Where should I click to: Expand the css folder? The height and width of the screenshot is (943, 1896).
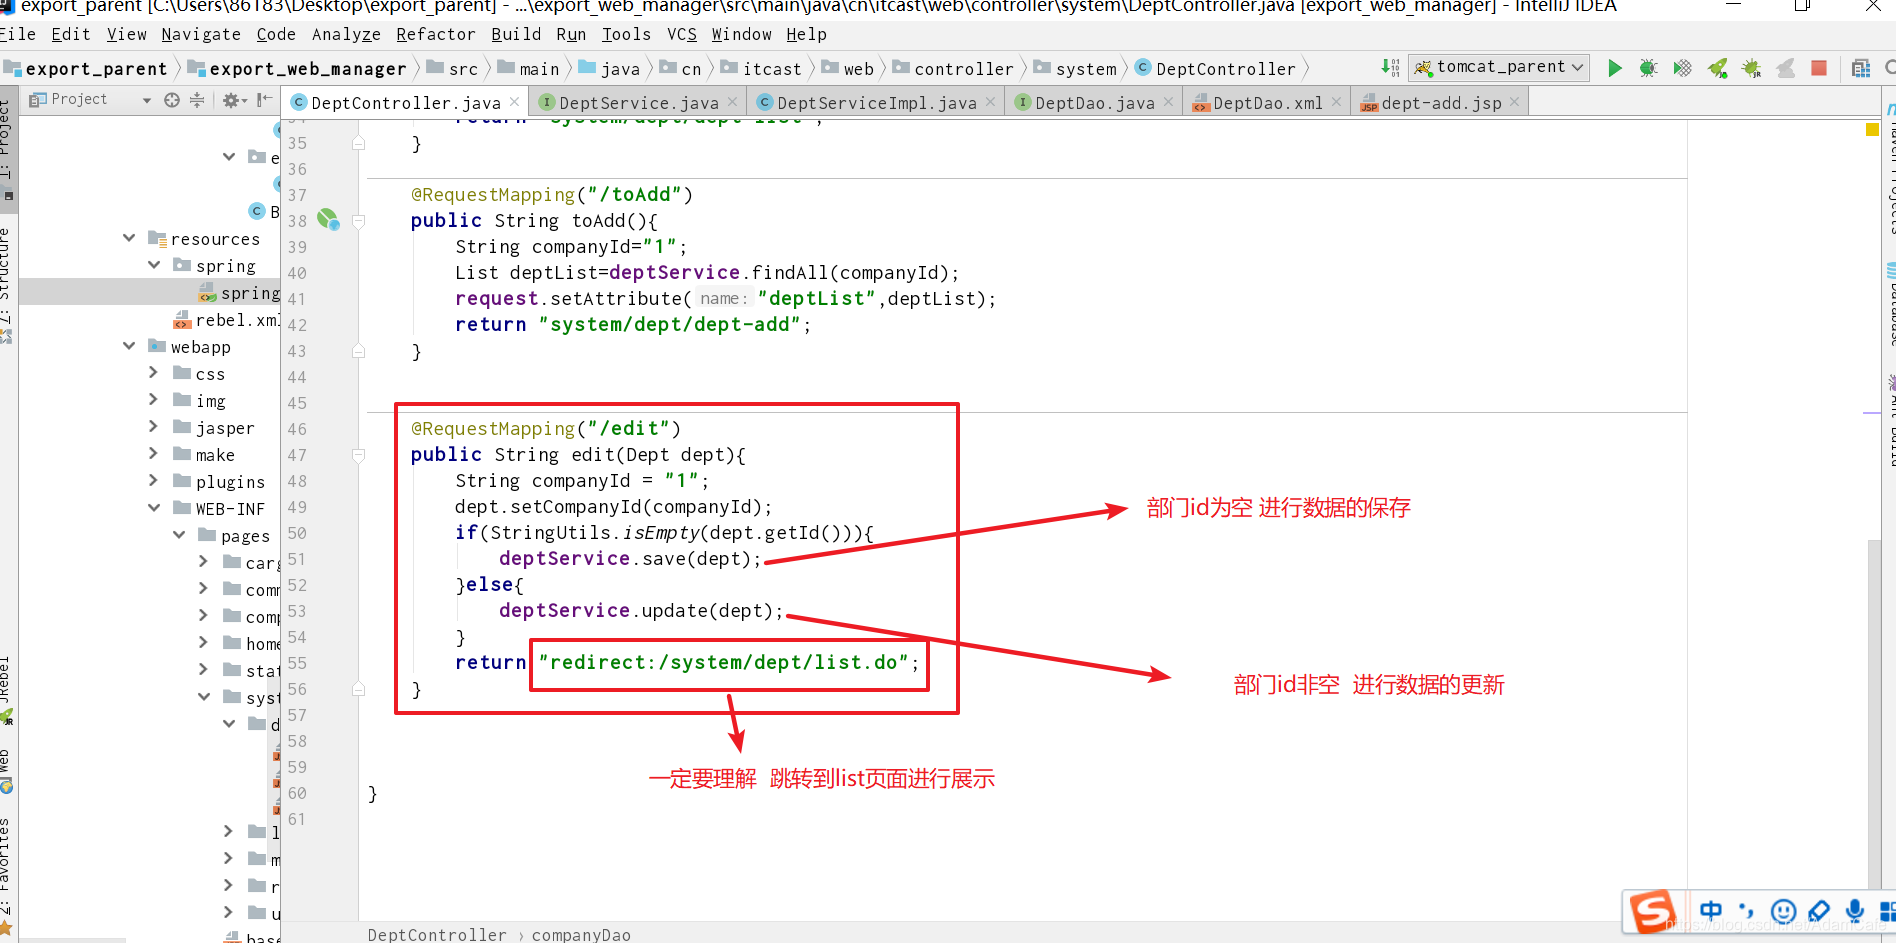point(154,372)
